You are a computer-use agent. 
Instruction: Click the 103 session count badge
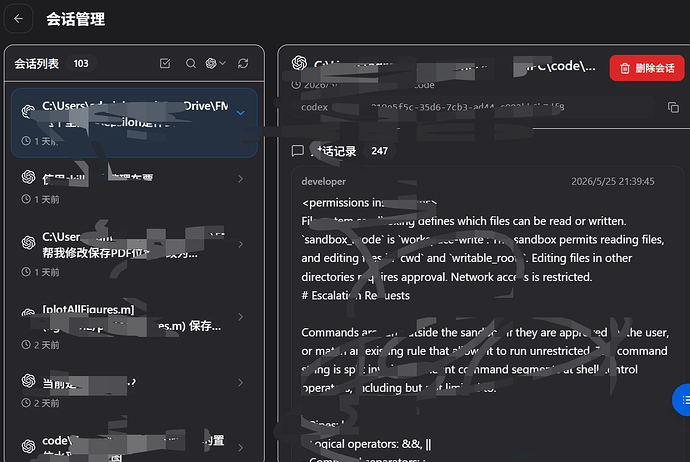click(x=81, y=64)
